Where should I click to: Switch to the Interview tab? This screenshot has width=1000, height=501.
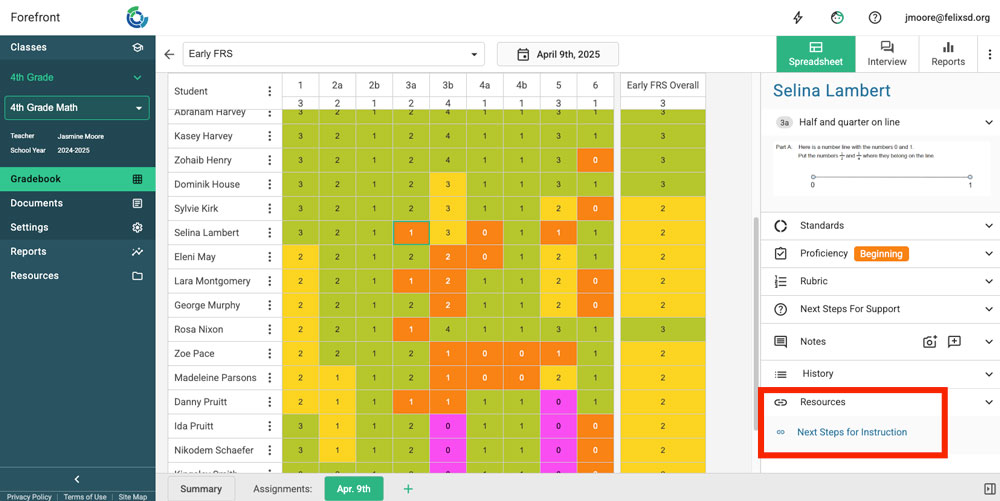[886, 54]
